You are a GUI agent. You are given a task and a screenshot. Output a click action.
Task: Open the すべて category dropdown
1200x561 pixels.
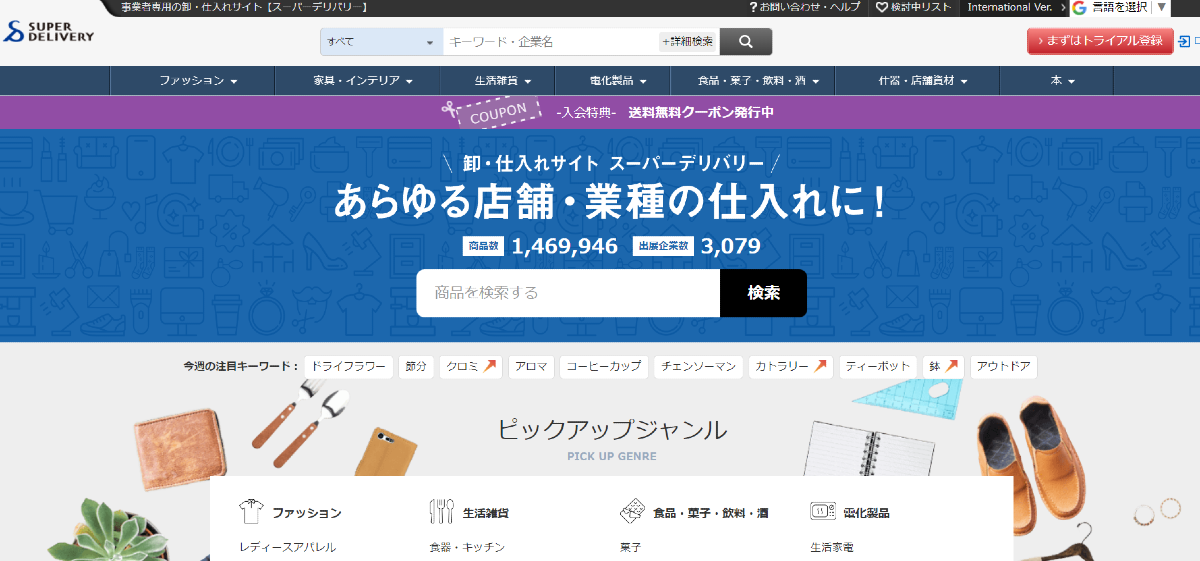381,41
